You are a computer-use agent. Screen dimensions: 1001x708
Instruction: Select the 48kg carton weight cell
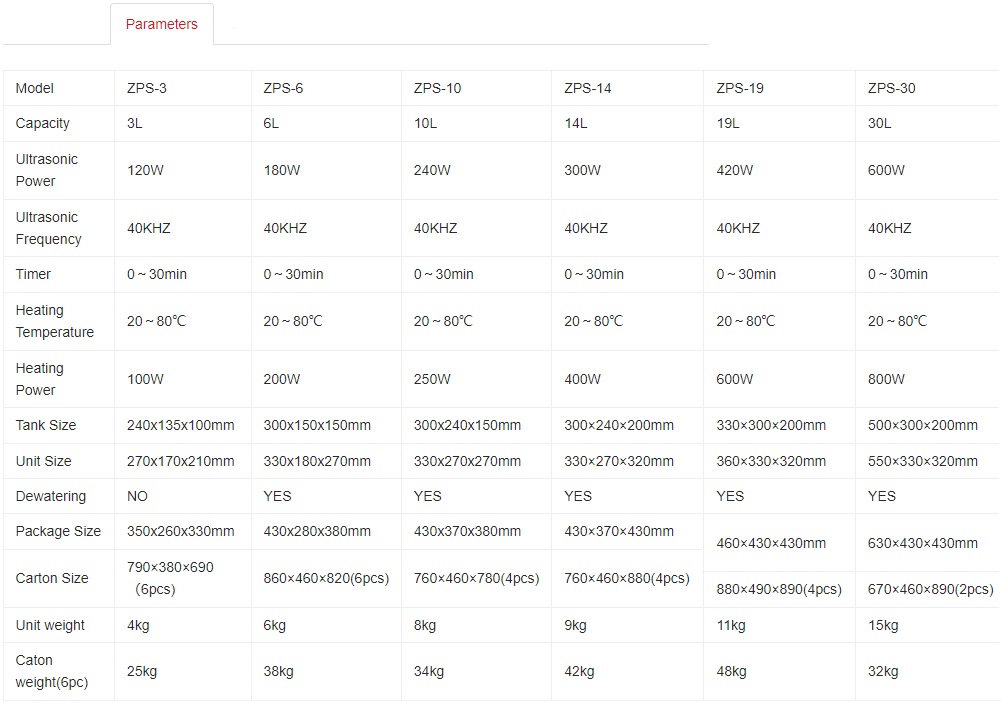coord(731,671)
